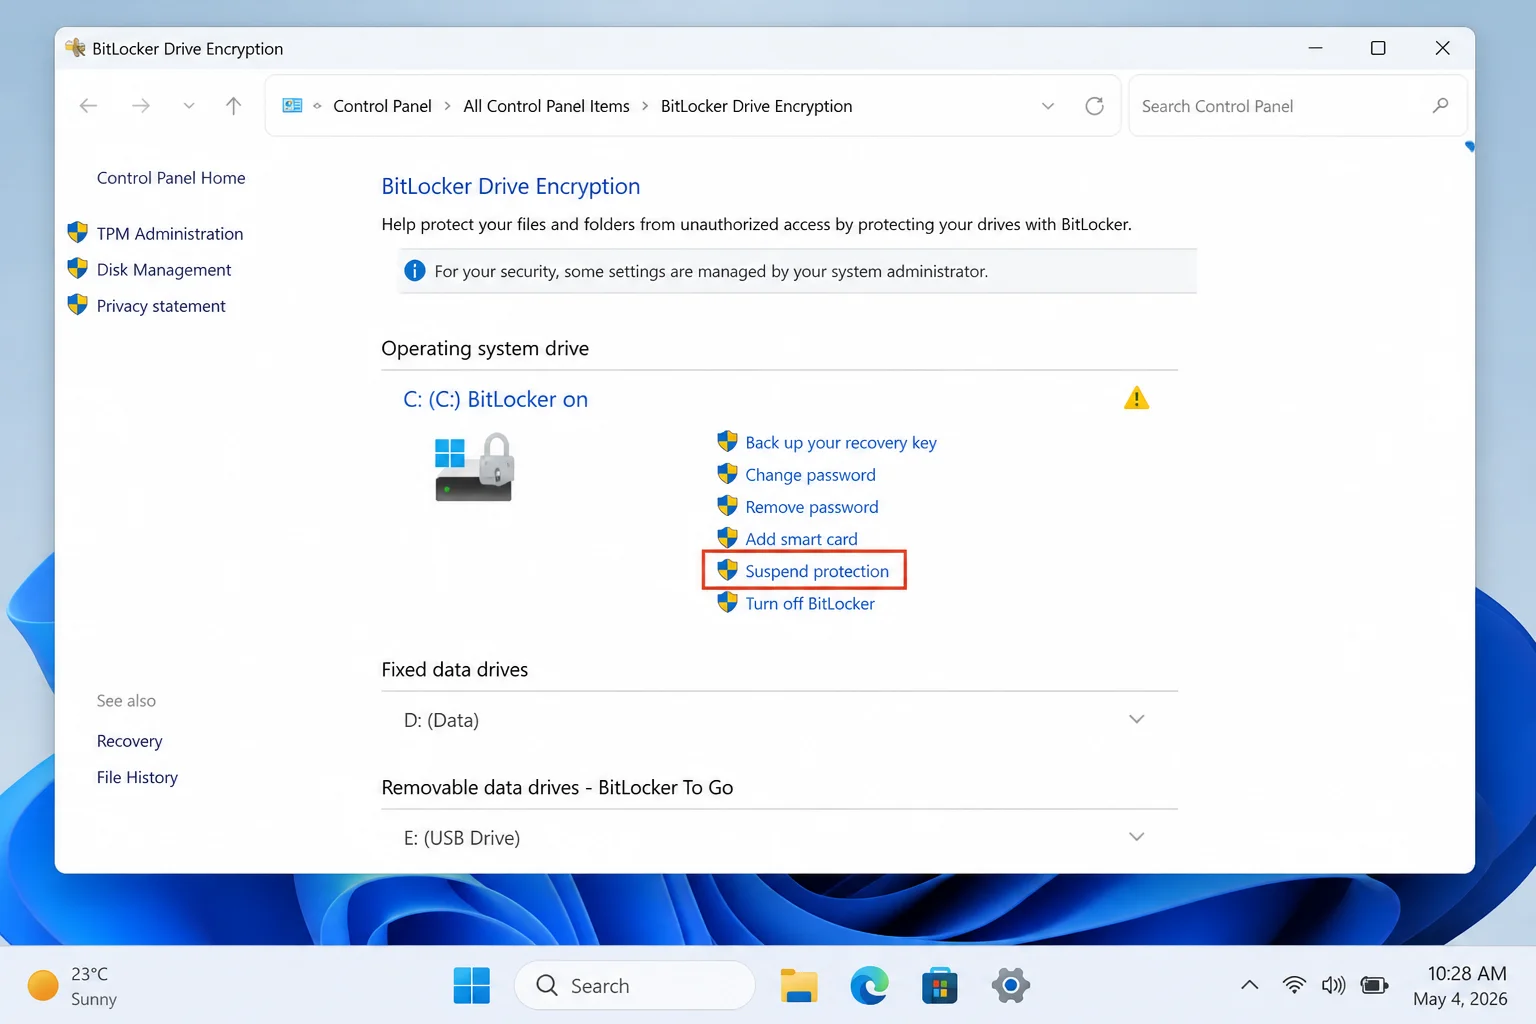The image size is (1536, 1024).
Task: Choose Remove password
Action: tap(812, 507)
